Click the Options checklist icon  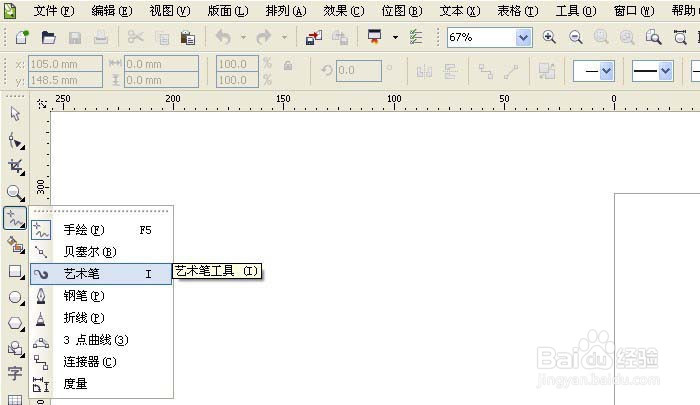pos(416,37)
